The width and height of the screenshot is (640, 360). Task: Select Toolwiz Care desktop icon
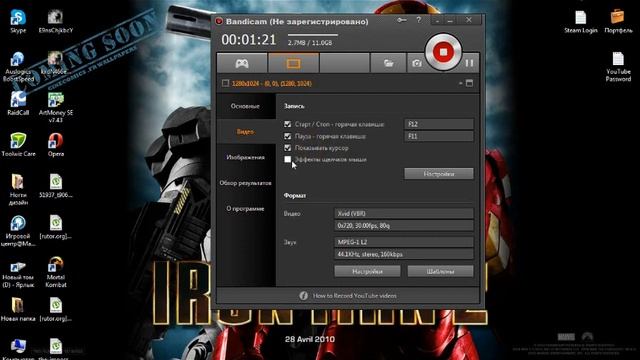pyautogui.click(x=18, y=145)
